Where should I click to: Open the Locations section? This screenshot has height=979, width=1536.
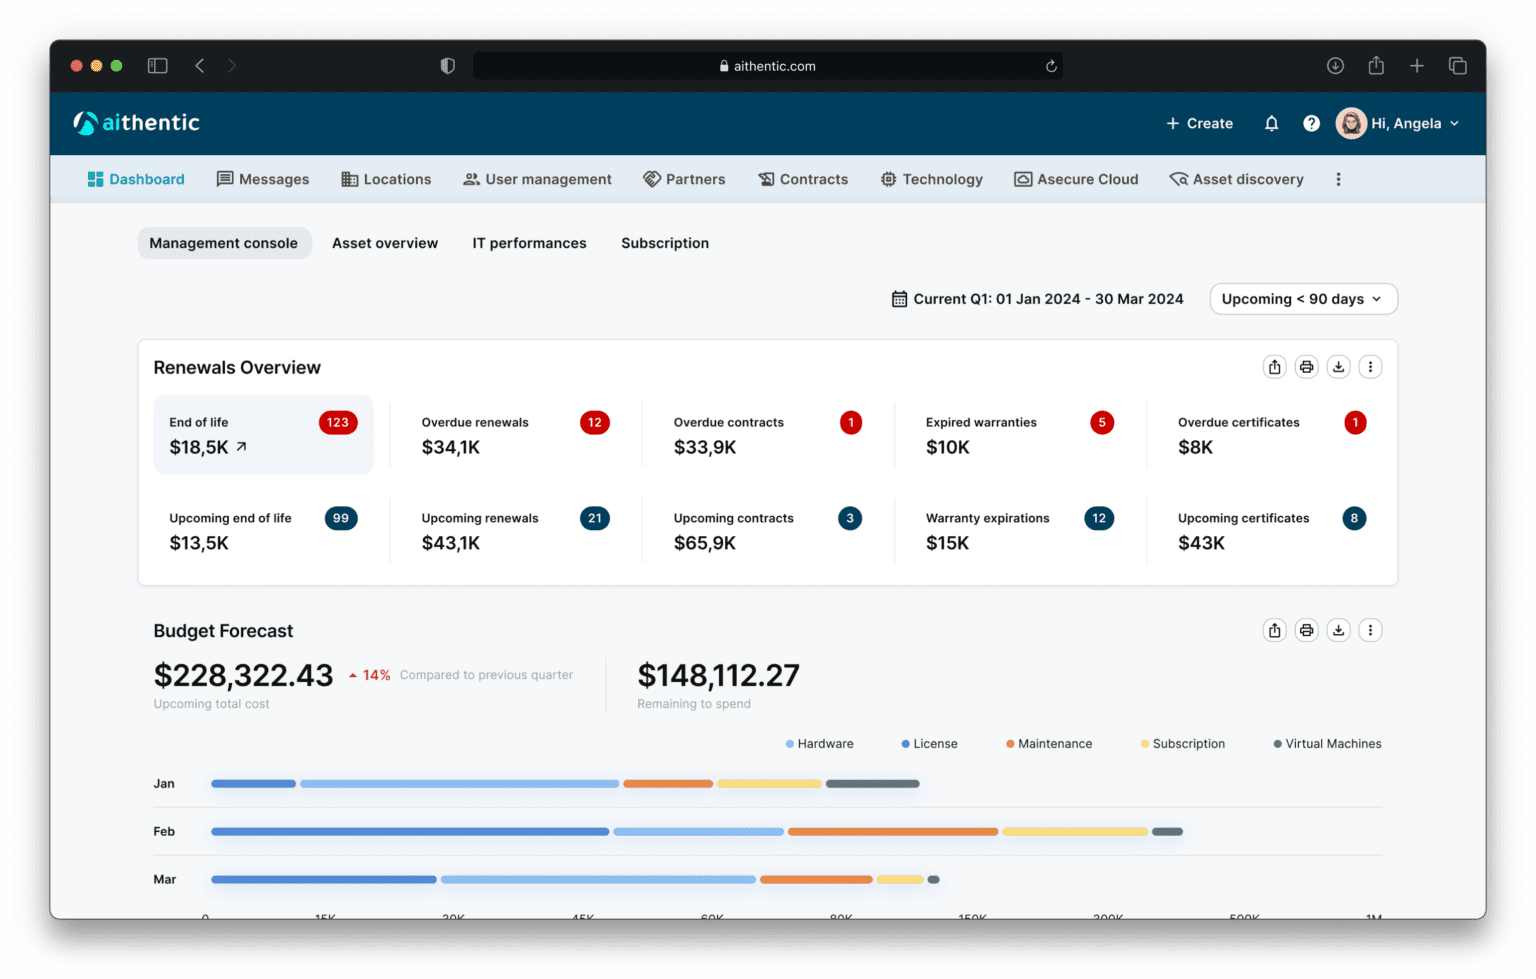(x=386, y=179)
